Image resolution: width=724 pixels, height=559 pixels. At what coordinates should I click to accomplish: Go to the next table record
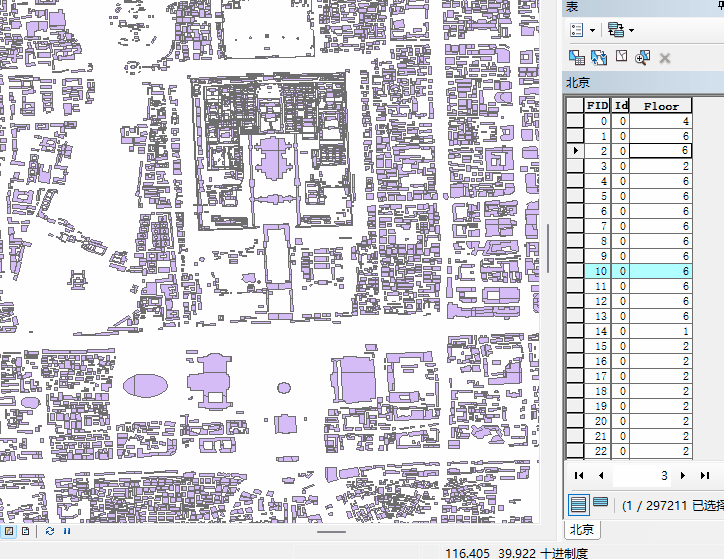coord(683,475)
